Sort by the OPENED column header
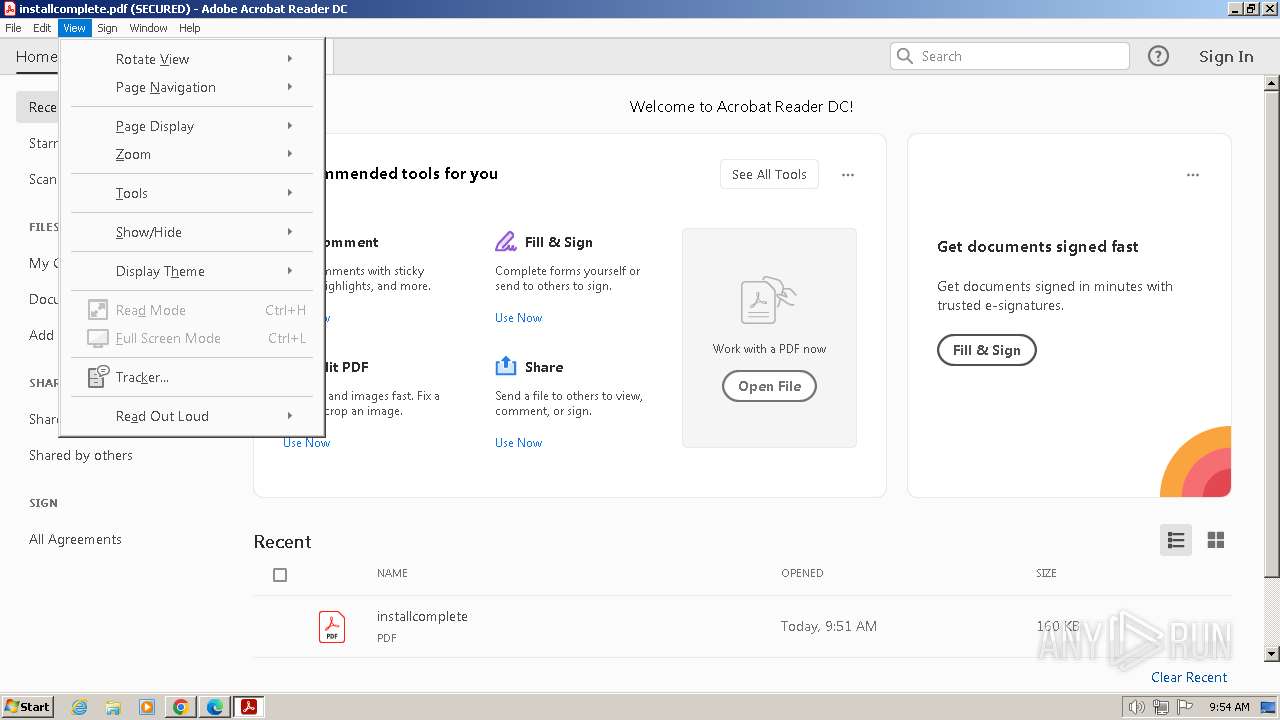The image size is (1280, 720). click(x=802, y=573)
